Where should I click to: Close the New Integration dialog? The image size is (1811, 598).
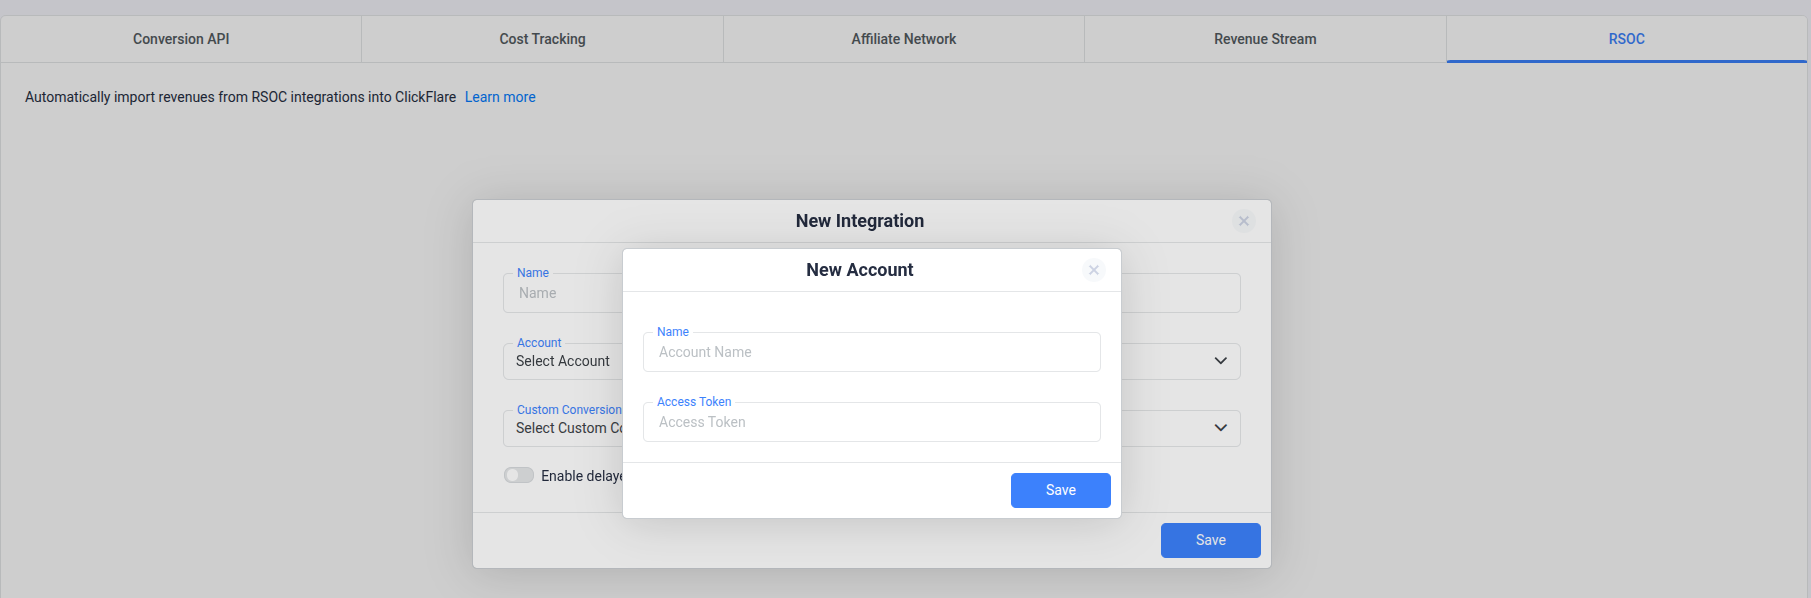click(x=1243, y=221)
